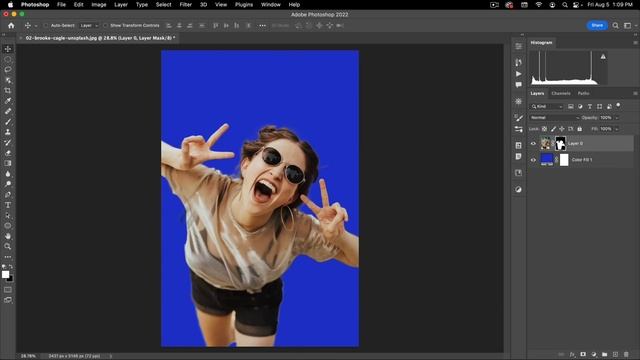Switch to the Channels tab
The height and width of the screenshot is (360, 640).
pos(561,93)
